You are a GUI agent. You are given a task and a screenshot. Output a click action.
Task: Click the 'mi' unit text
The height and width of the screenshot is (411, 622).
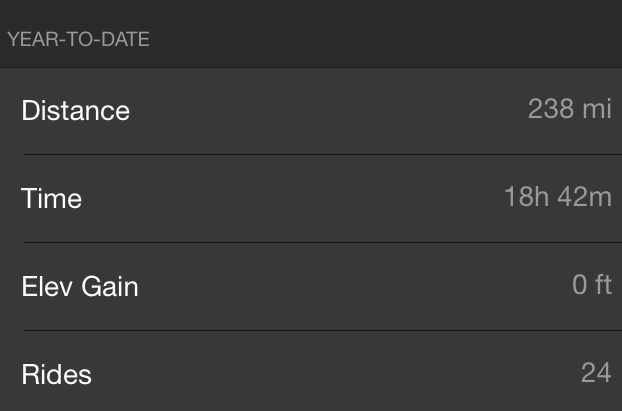(597, 109)
